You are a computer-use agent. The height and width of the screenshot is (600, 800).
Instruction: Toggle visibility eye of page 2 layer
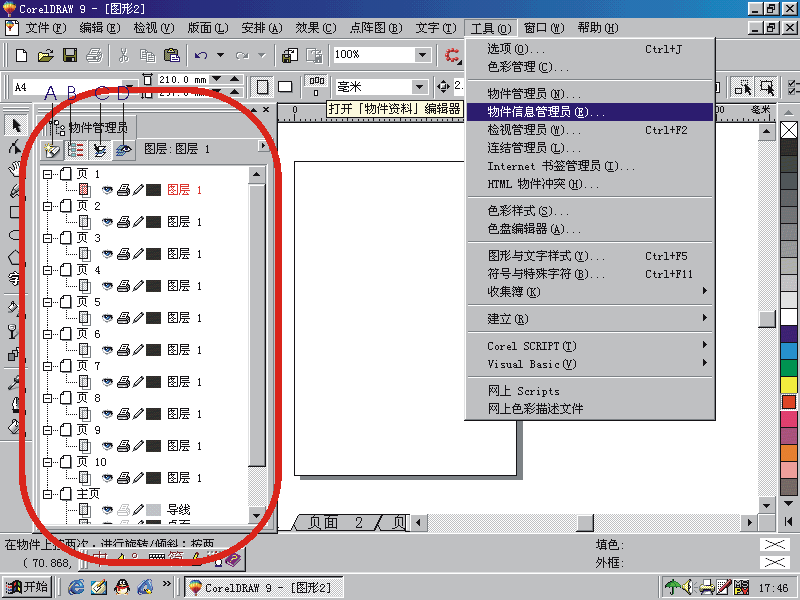tap(107, 222)
